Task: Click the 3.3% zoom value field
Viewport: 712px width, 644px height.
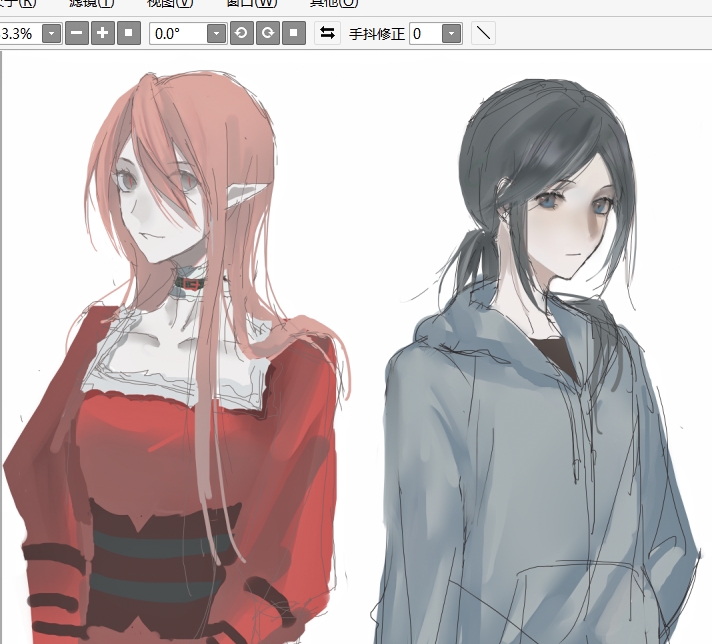Action: coord(18,34)
